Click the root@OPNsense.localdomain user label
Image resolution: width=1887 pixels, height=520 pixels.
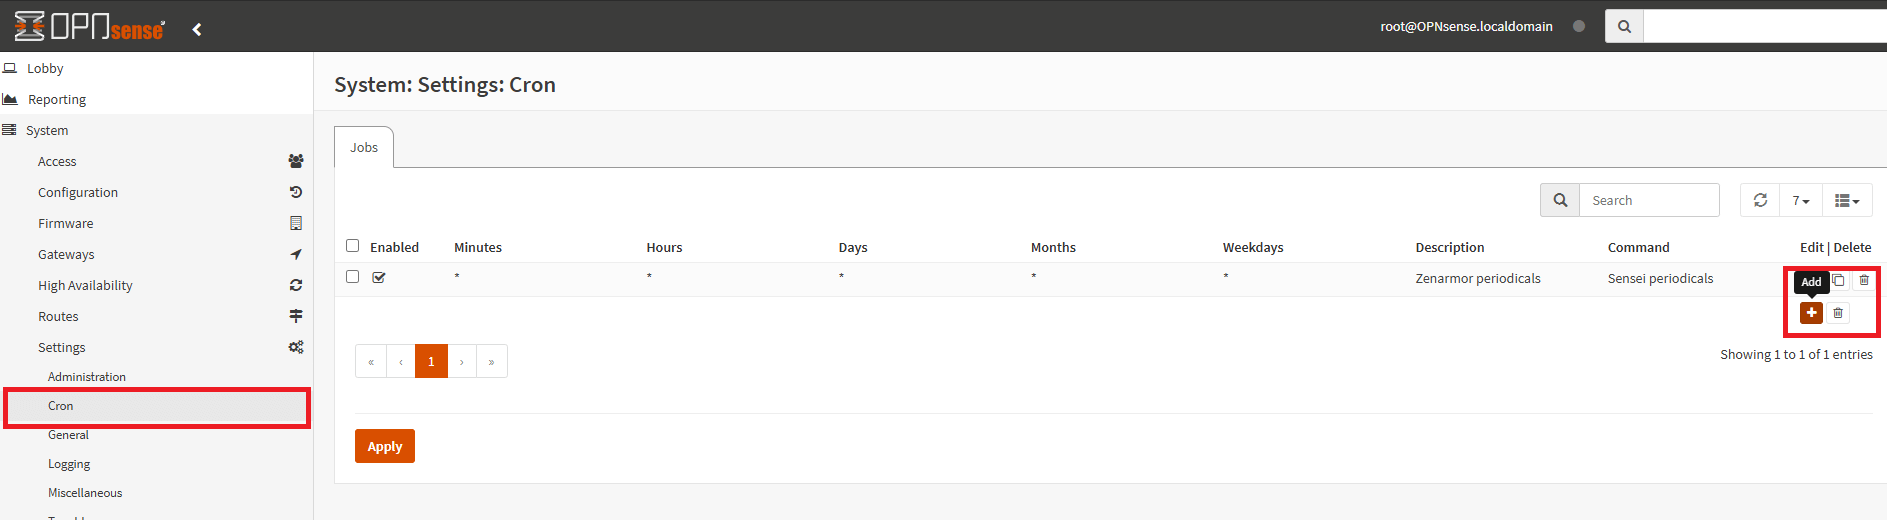click(x=1466, y=26)
